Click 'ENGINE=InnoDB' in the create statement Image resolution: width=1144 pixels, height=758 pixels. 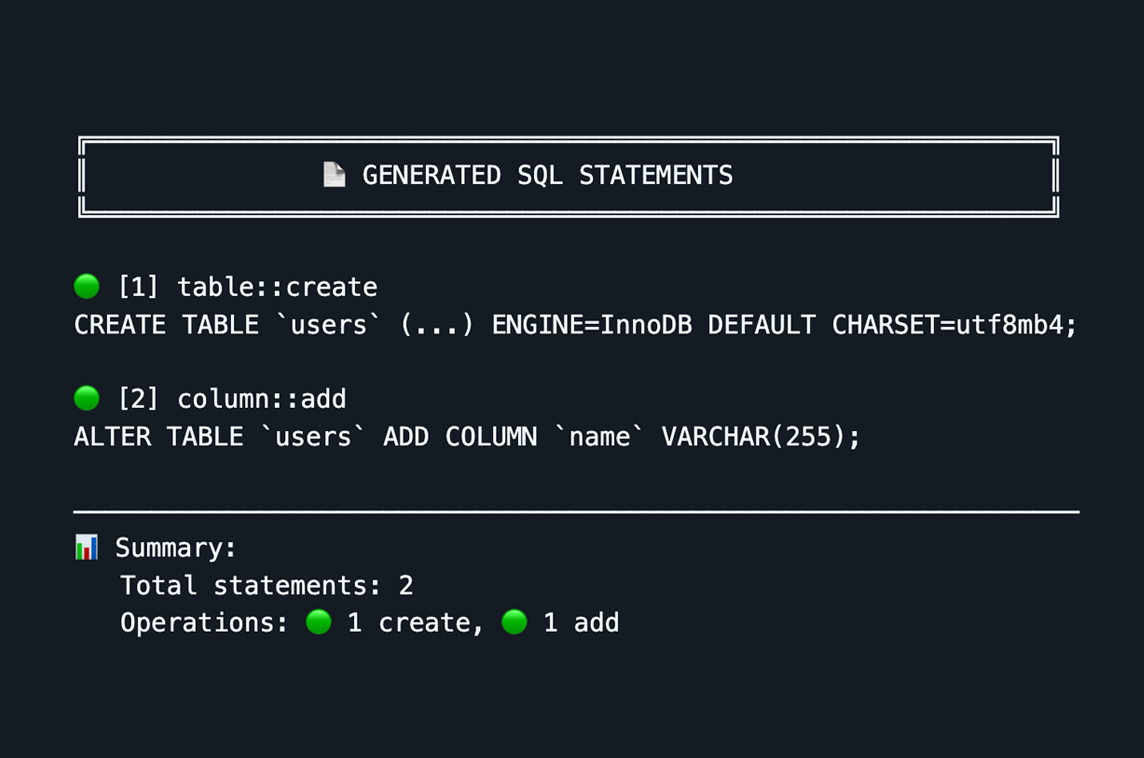tap(591, 325)
